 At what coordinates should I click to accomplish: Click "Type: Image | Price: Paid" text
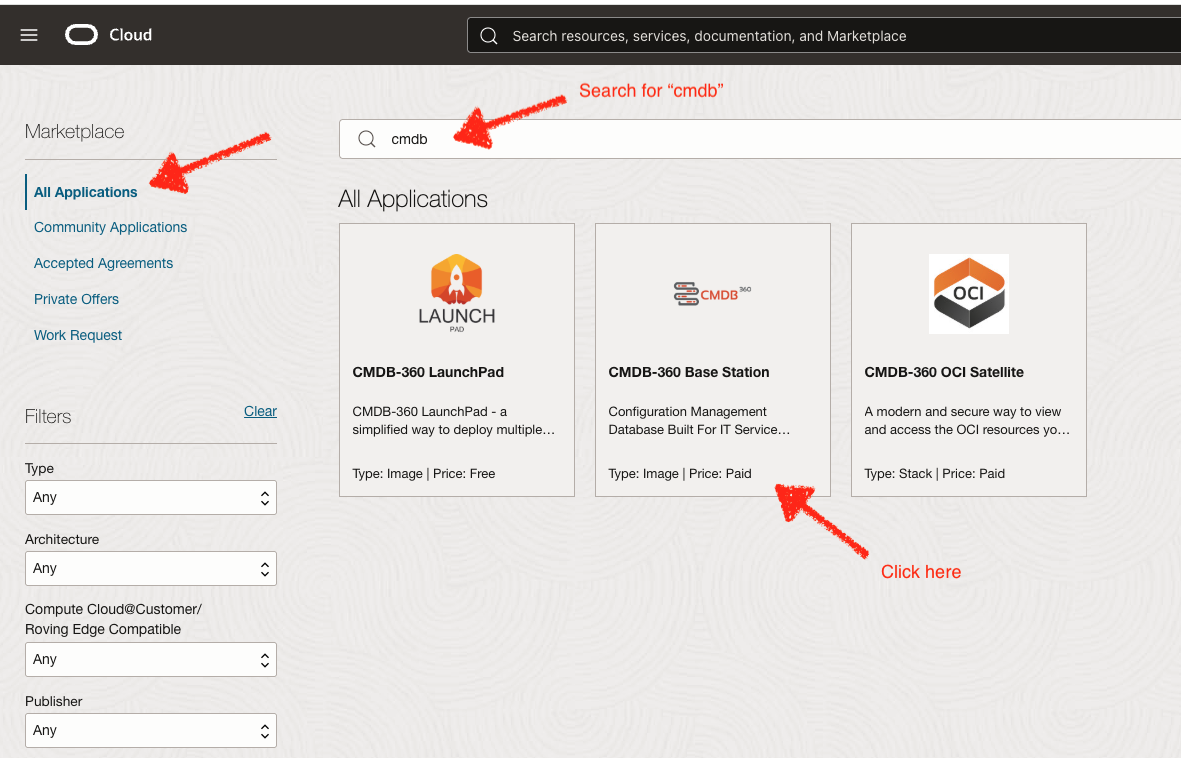pyautogui.click(x=680, y=474)
